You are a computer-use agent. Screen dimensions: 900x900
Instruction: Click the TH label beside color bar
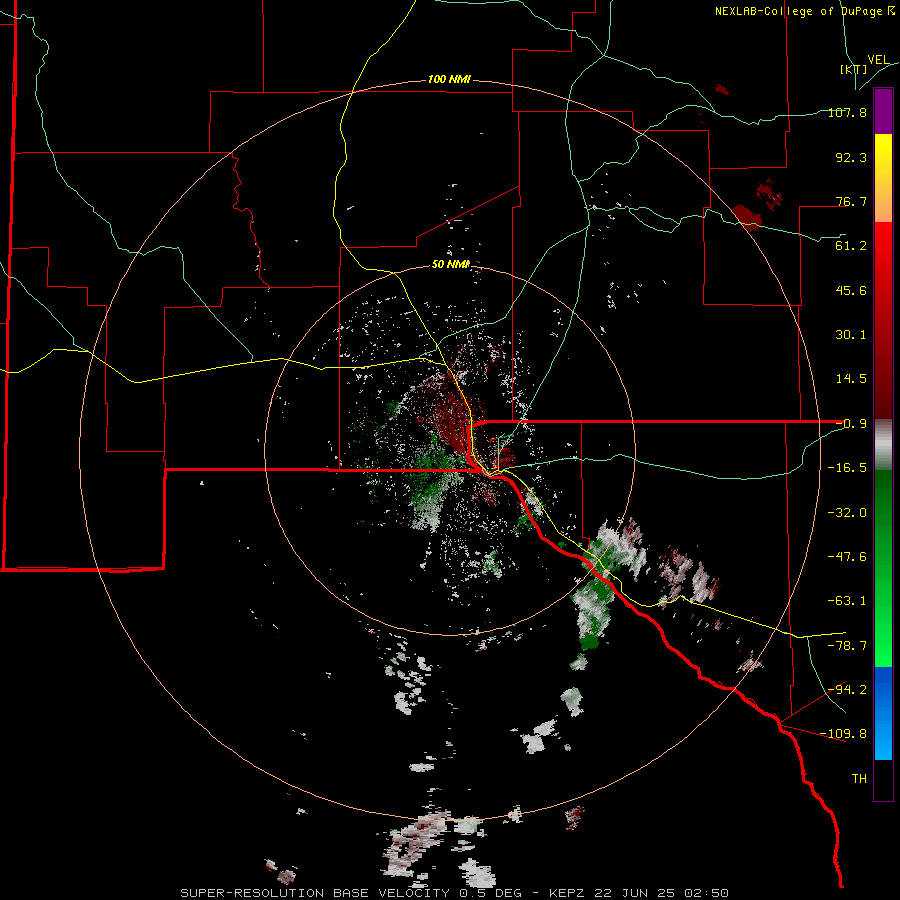tap(859, 779)
